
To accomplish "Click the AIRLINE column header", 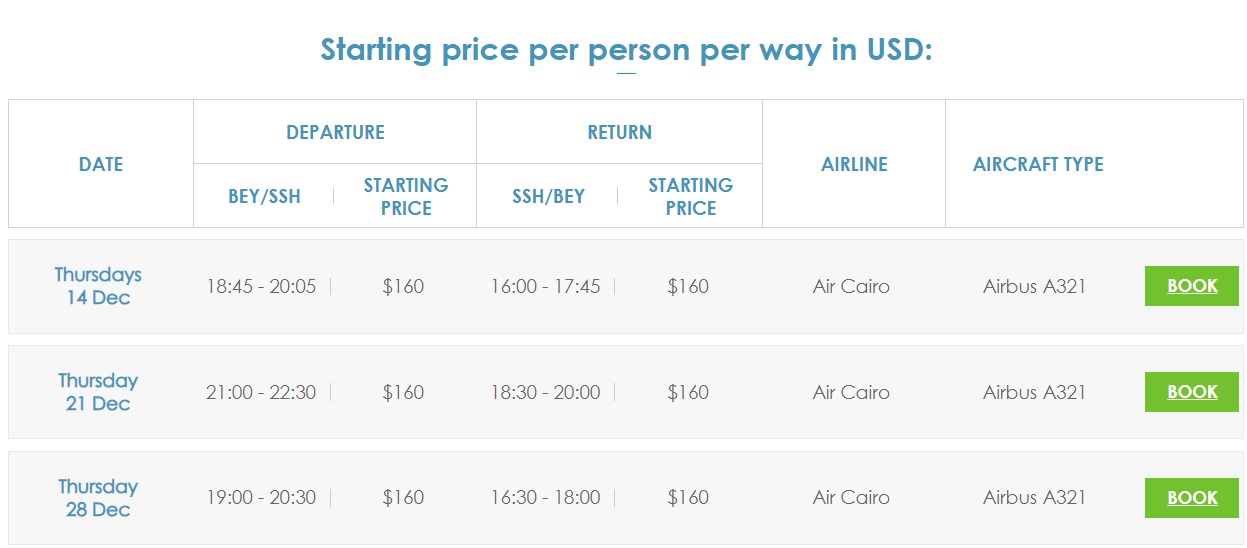I will coord(854,164).
